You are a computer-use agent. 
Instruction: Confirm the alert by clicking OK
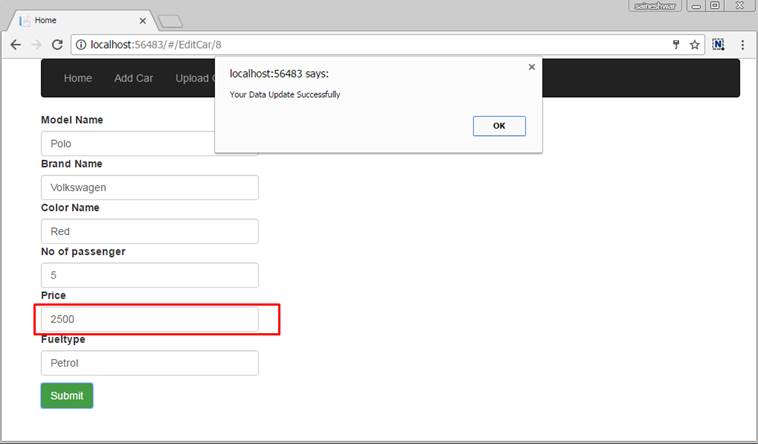coord(499,126)
